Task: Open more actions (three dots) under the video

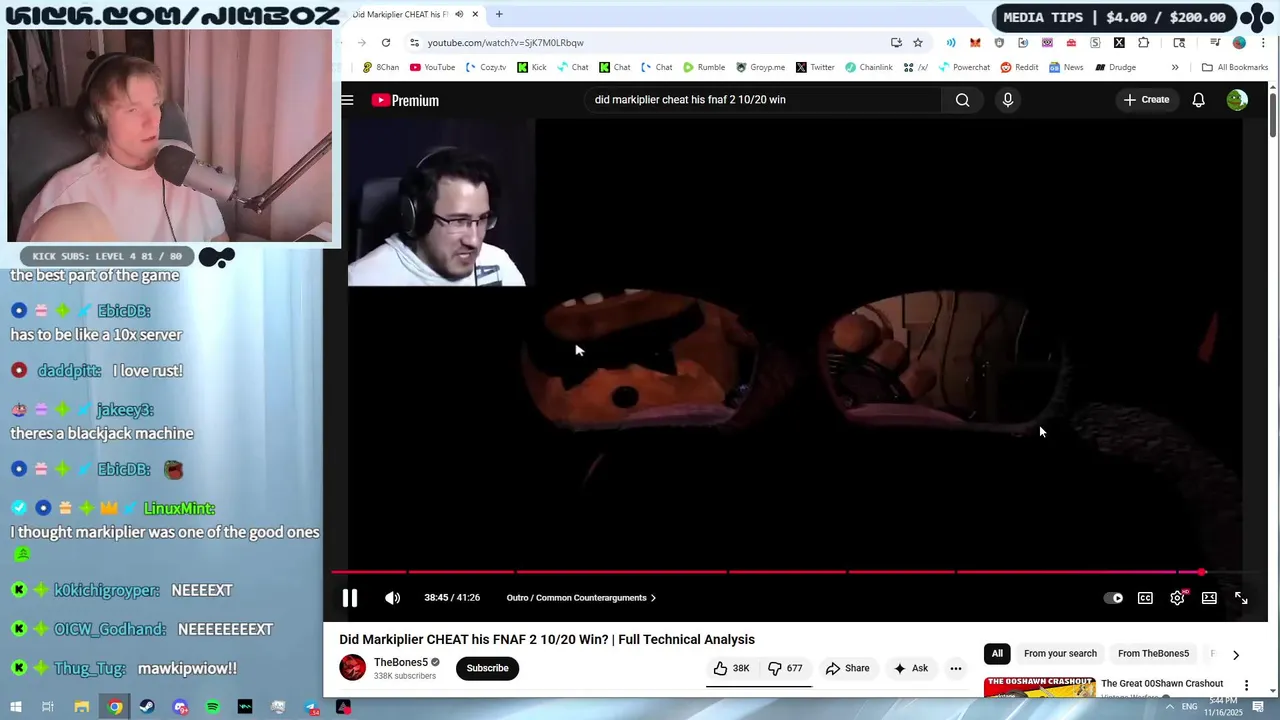Action: (956, 668)
